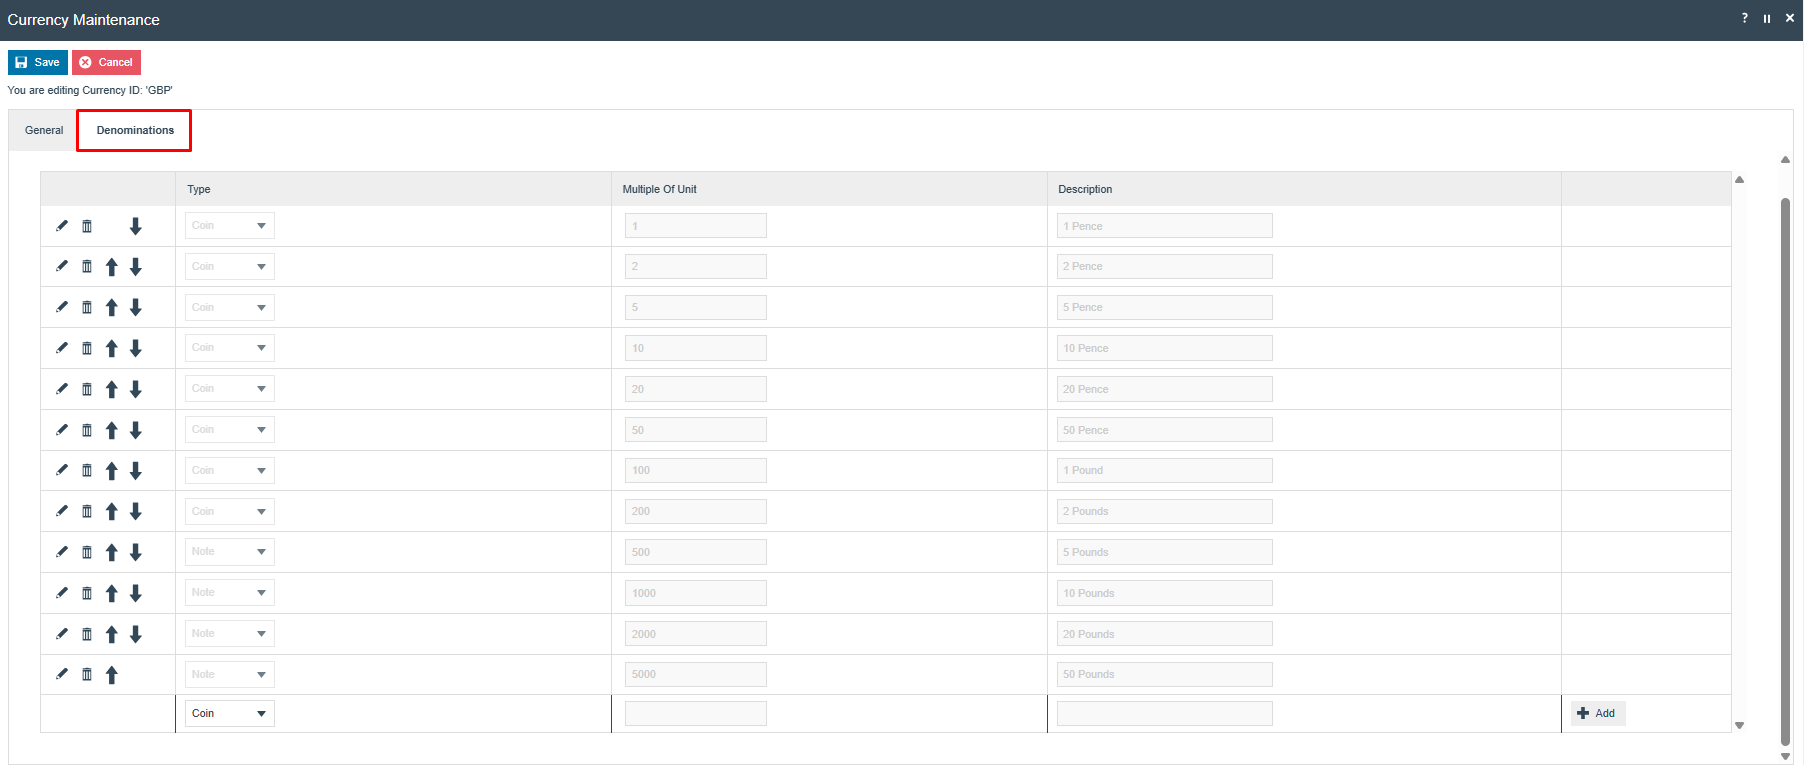
Task: Move the 2 Pence row down
Action: tap(136, 267)
